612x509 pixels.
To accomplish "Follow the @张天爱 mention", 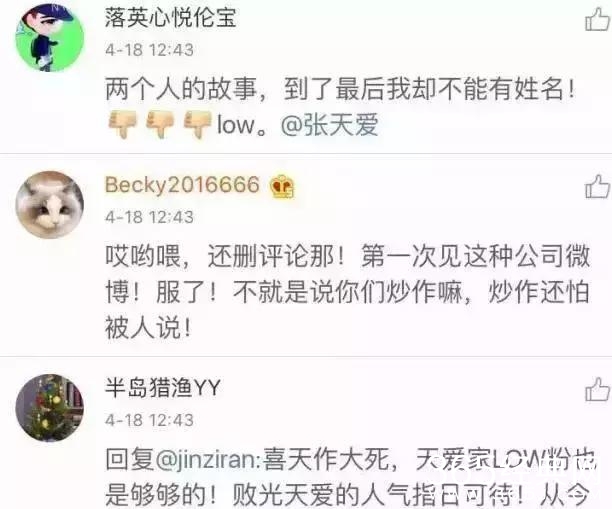I will tap(330, 125).
